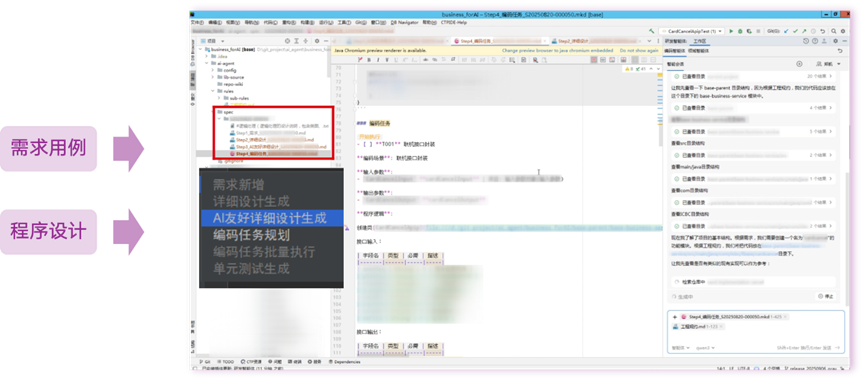
Task: Open Search Everywhere magnifier icon
Action: tap(833, 31)
